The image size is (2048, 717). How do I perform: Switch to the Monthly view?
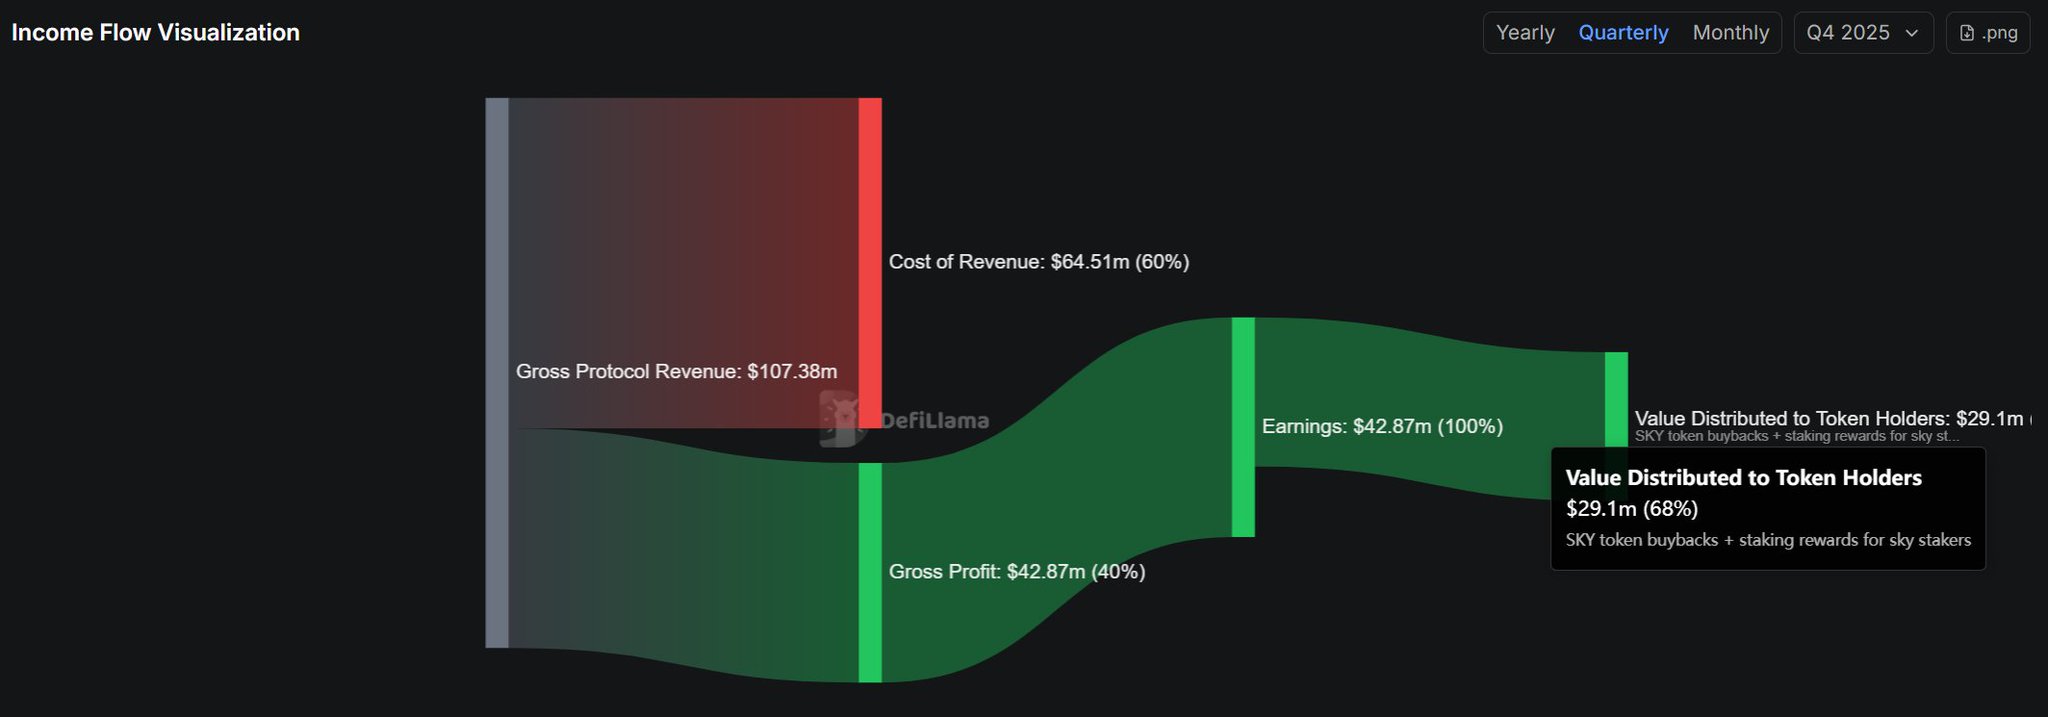coord(1730,33)
